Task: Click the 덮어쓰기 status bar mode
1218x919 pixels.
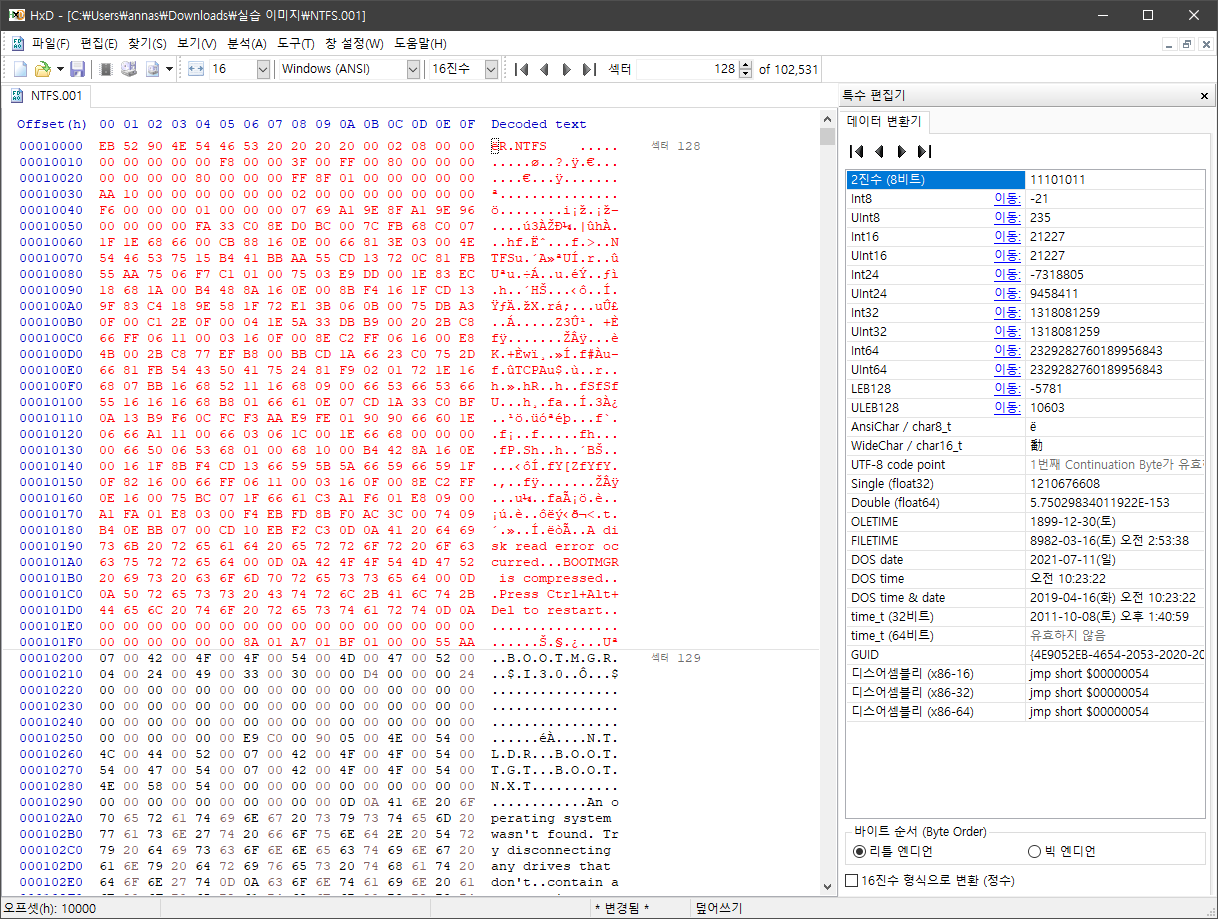Action: (719, 908)
